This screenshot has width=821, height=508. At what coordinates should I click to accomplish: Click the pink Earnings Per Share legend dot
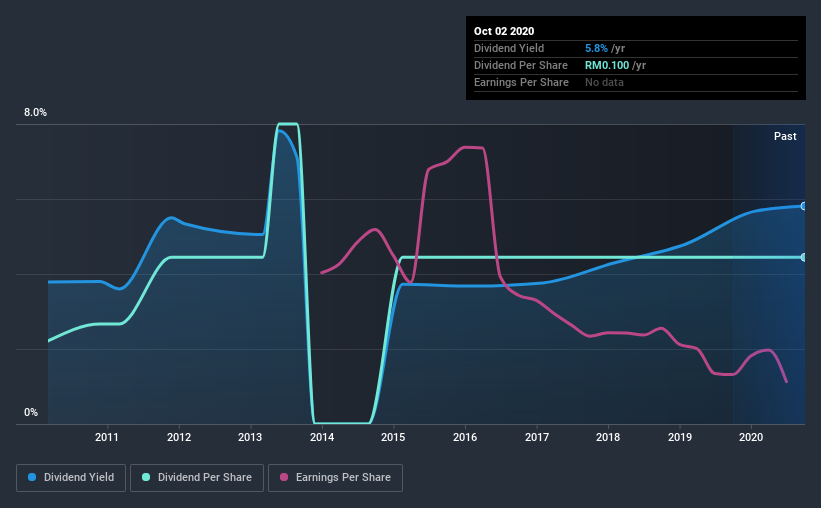coord(284,477)
